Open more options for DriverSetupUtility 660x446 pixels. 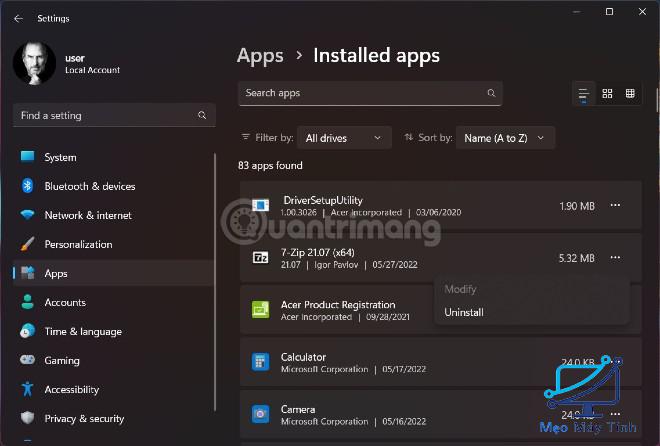coord(615,205)
